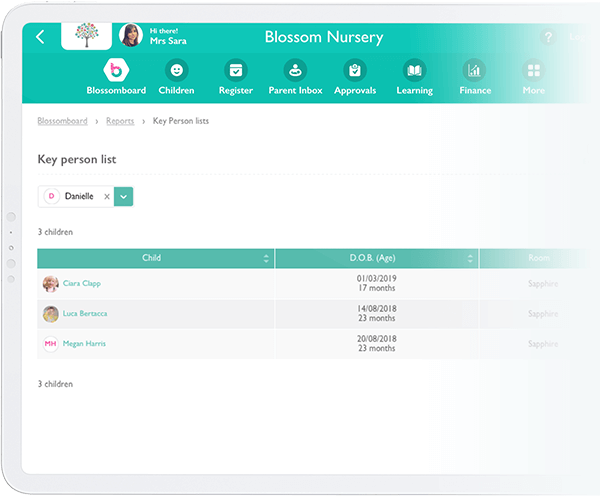Sort by the D.O.B. (Age) column arrows
This screenshot has height=496, width=600.
(470, 258)
